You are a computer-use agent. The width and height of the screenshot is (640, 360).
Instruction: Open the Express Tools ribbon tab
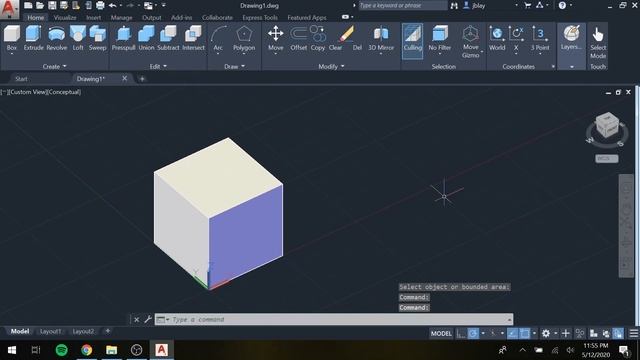click(x=260, y=18)
